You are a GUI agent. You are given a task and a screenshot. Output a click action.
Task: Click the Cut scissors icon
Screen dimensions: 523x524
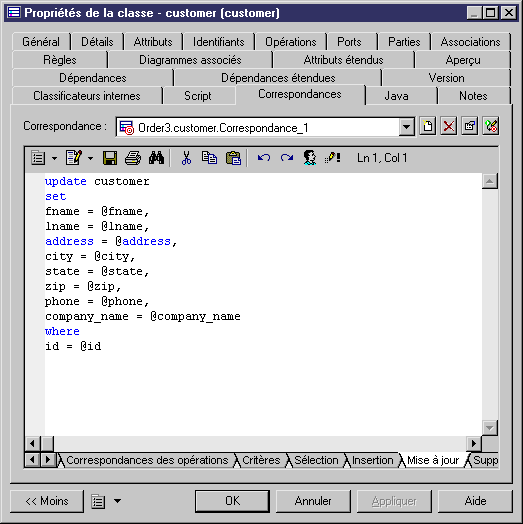pyautogui.click(x=186, y=158)
